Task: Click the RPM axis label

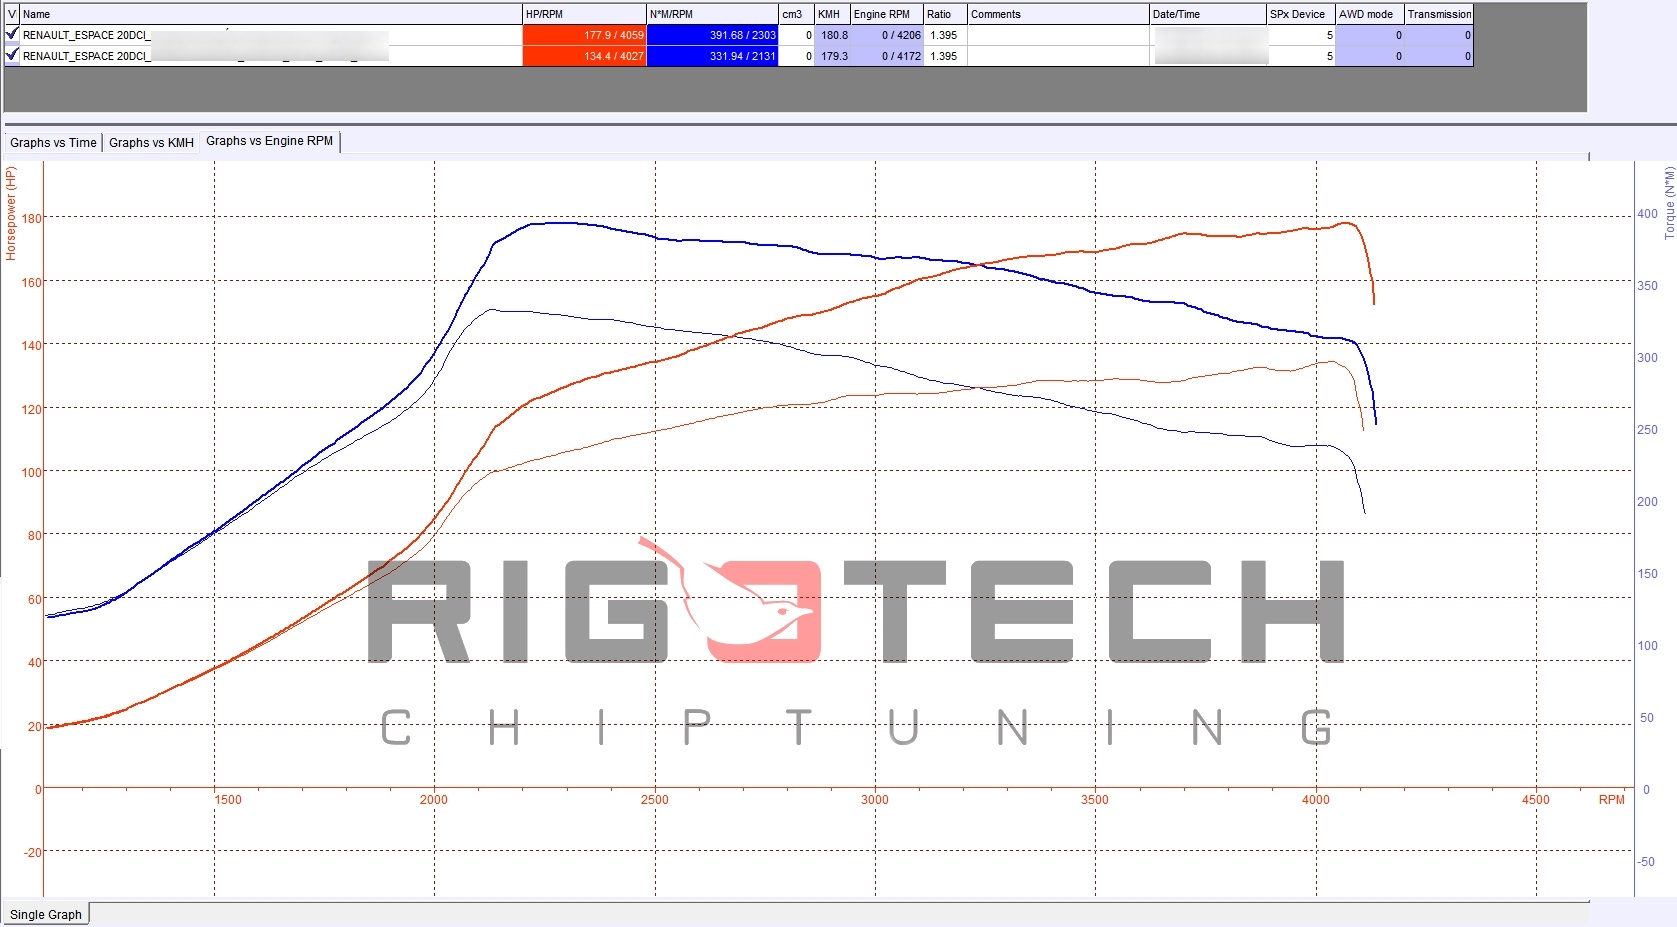Action: 1611,799
